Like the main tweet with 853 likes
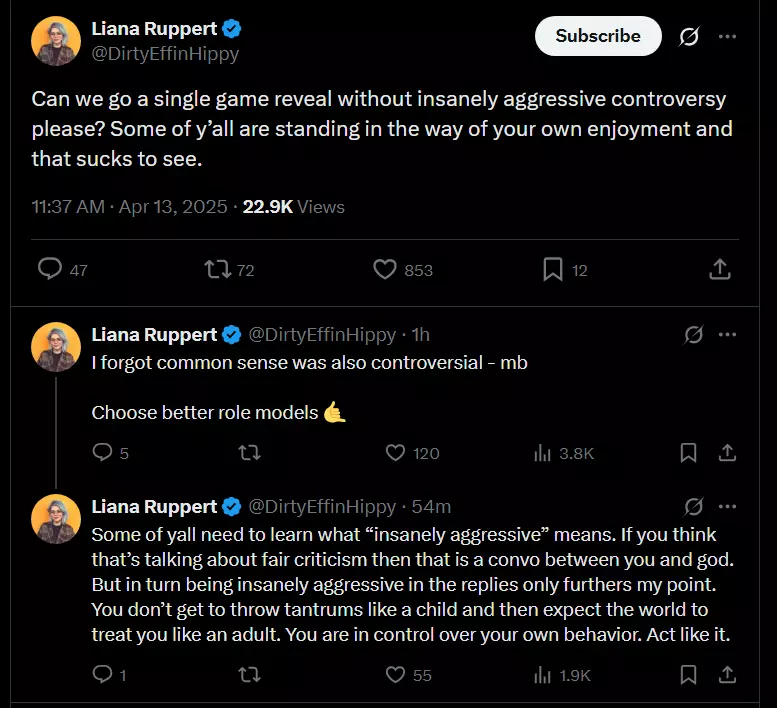Screen dimensions: 777x708 [403, 270]
